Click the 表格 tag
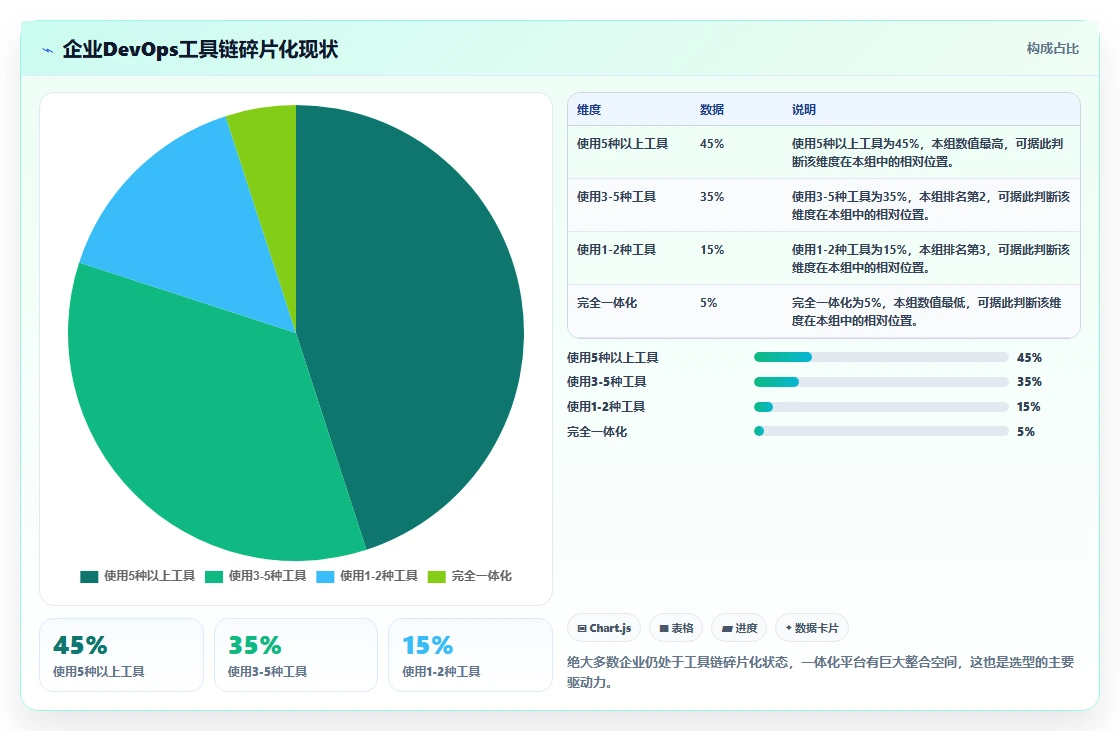 point(676,628)
